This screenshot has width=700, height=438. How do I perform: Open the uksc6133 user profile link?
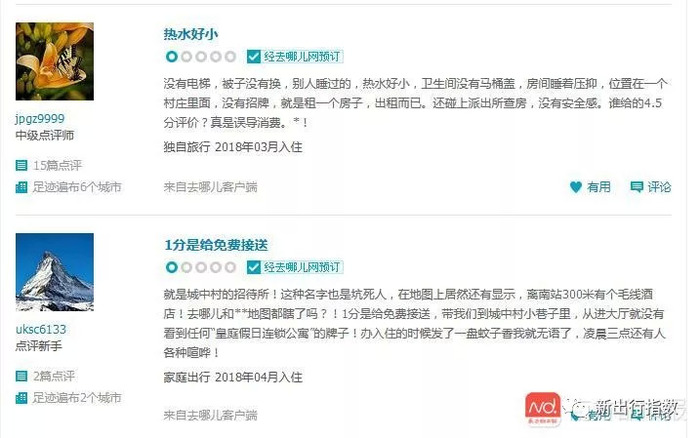coord(41,330)
